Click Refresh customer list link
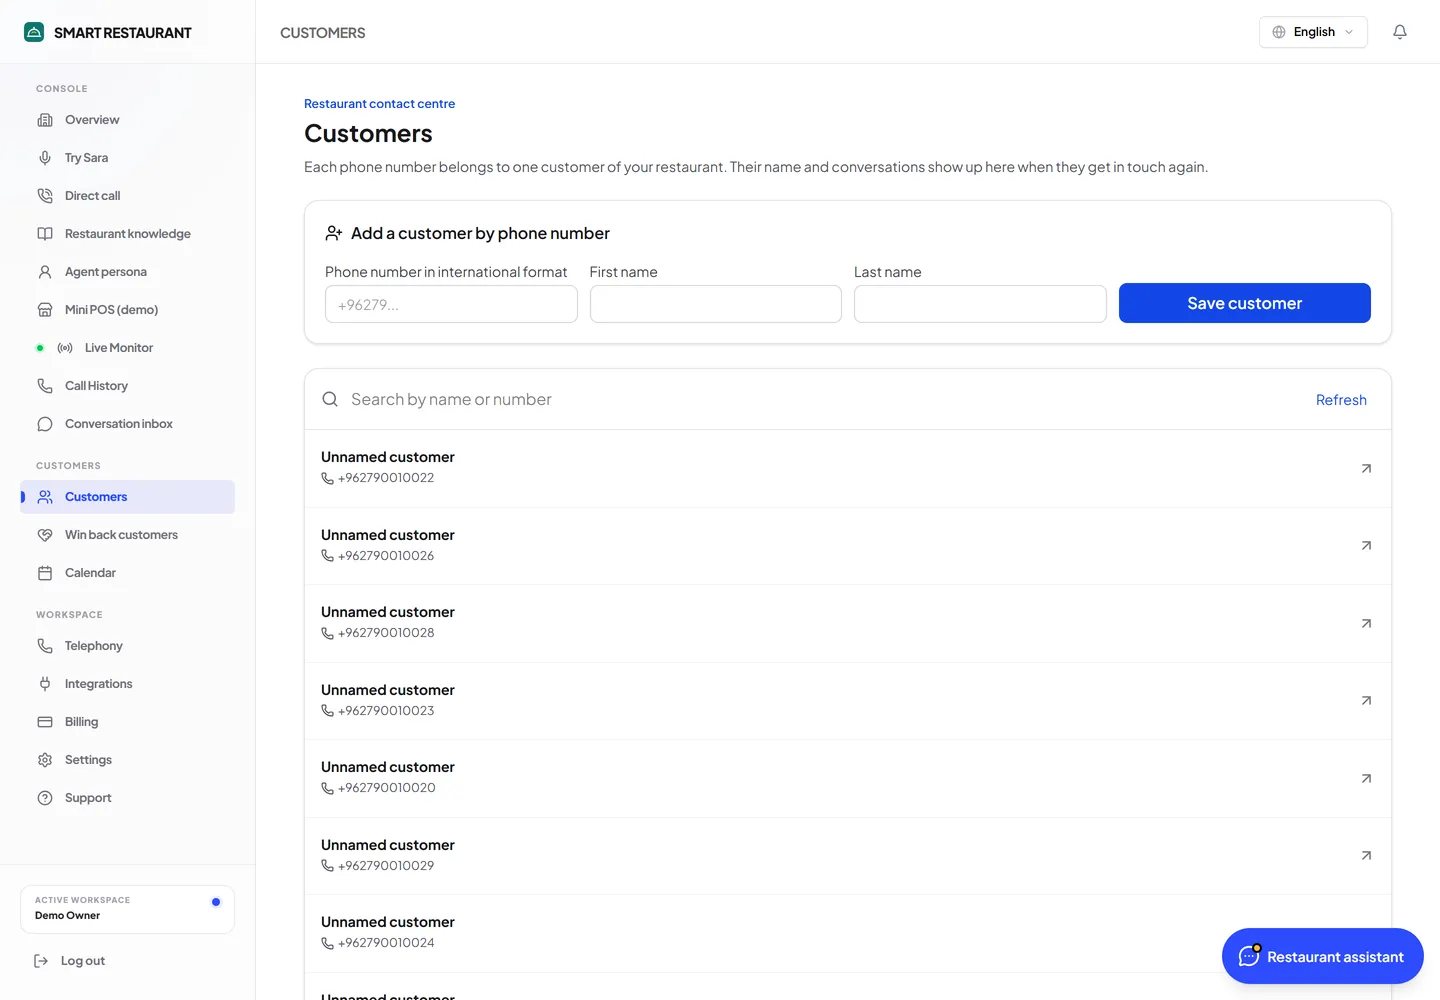 (x=1341, y=400)
